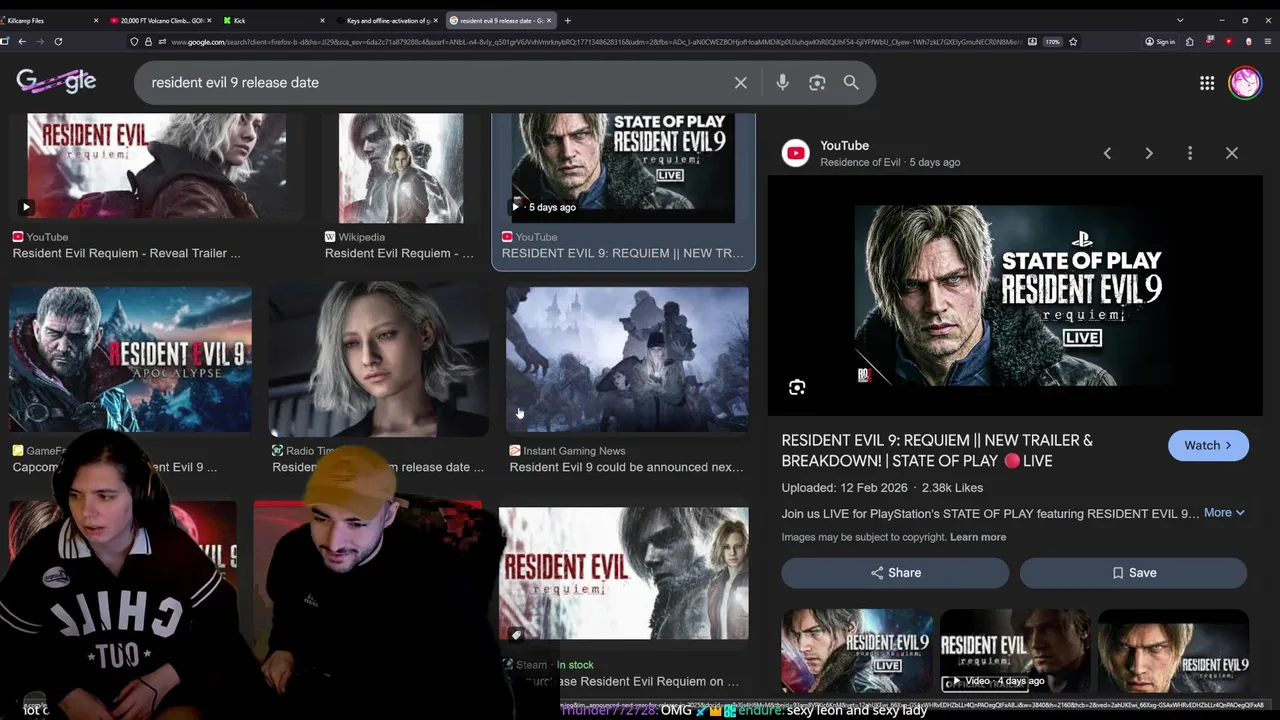Image resolution: width=1280 pixels, height=720 pixels.
Task: Open the Learn more copyright link
Action: click(x=978, y=537)
